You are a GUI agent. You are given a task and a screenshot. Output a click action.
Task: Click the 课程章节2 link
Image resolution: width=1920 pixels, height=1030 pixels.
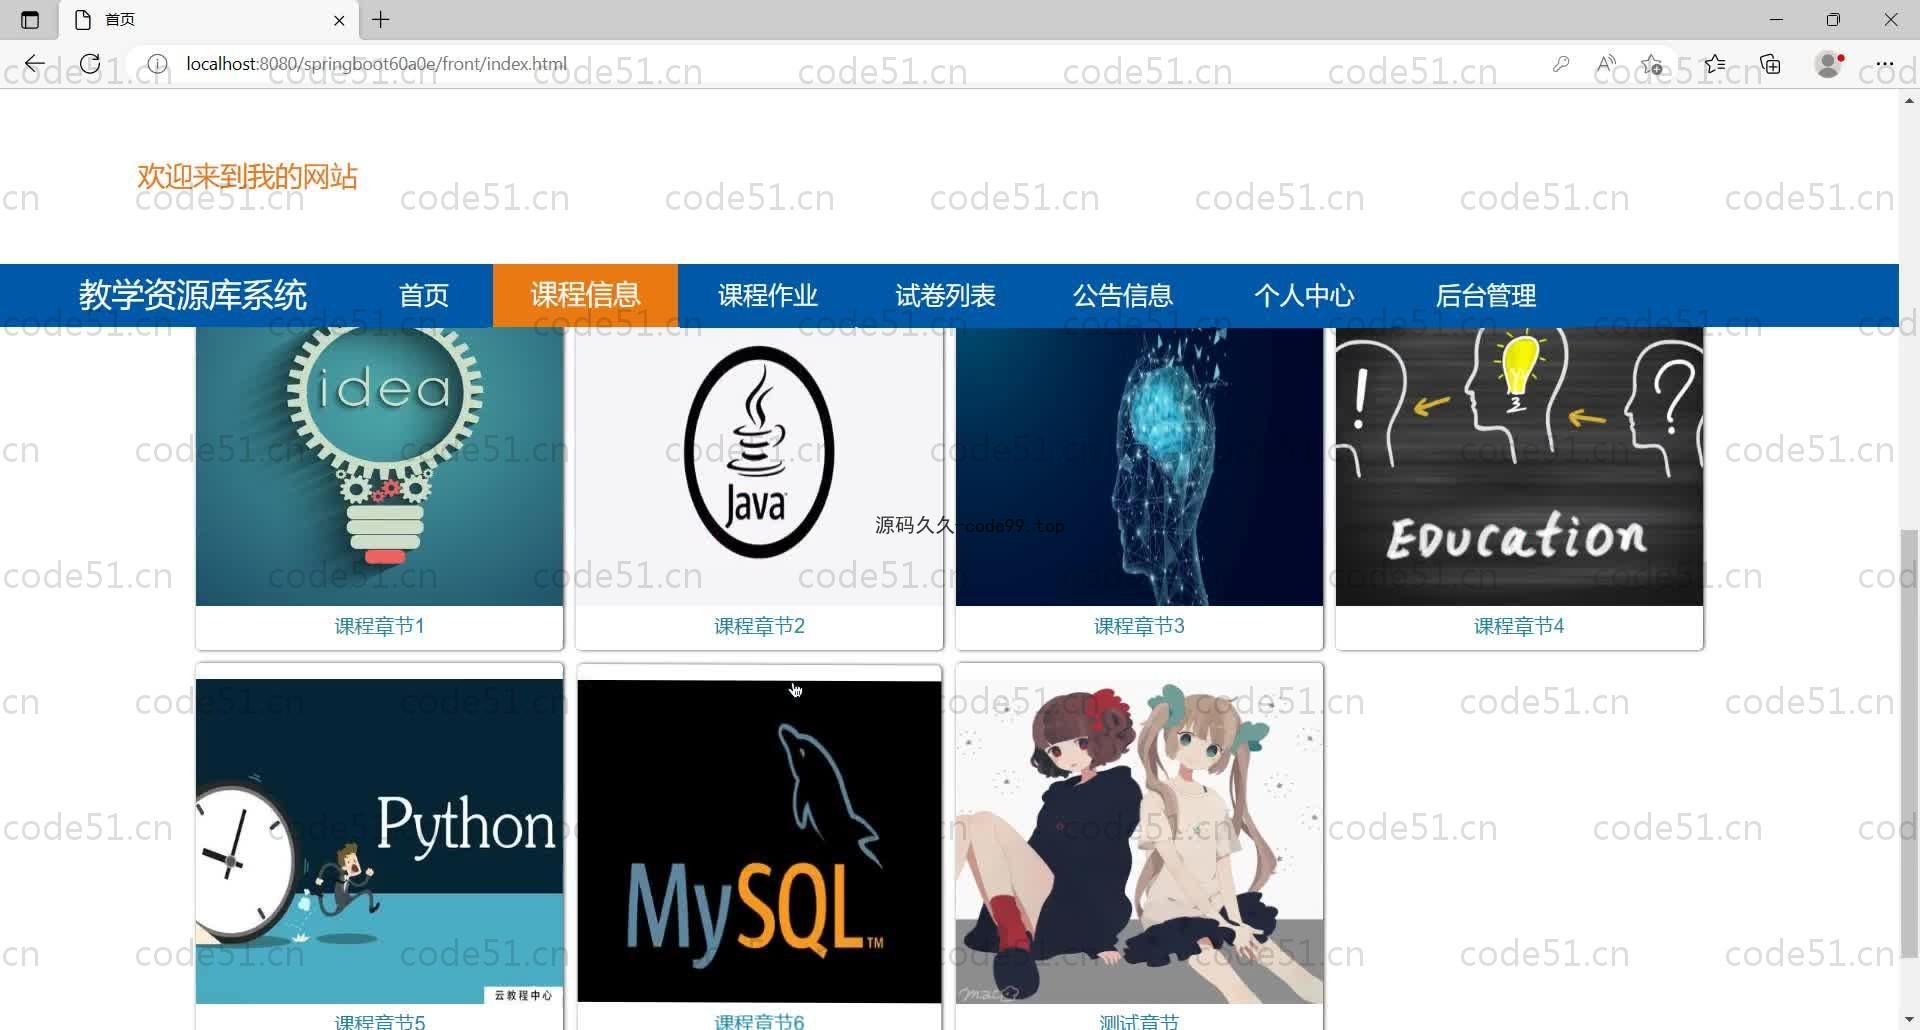[x=759, y=626]
